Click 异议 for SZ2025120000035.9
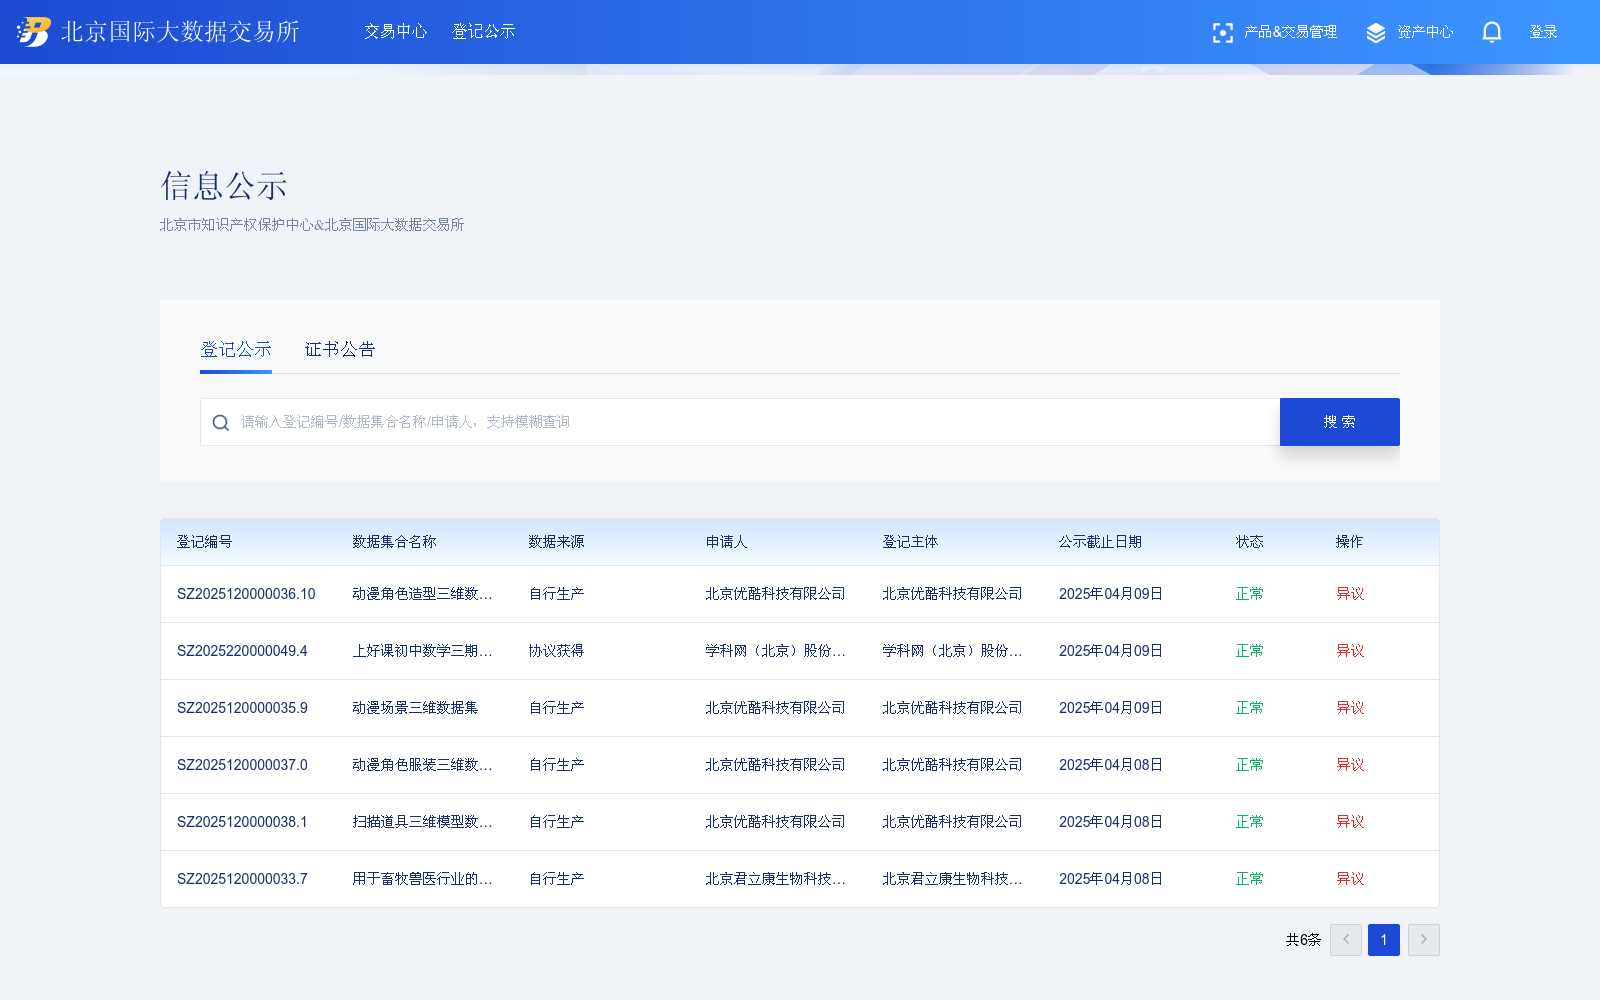The width and height of the screenshot is (1600, 1000). [1350, 708]
